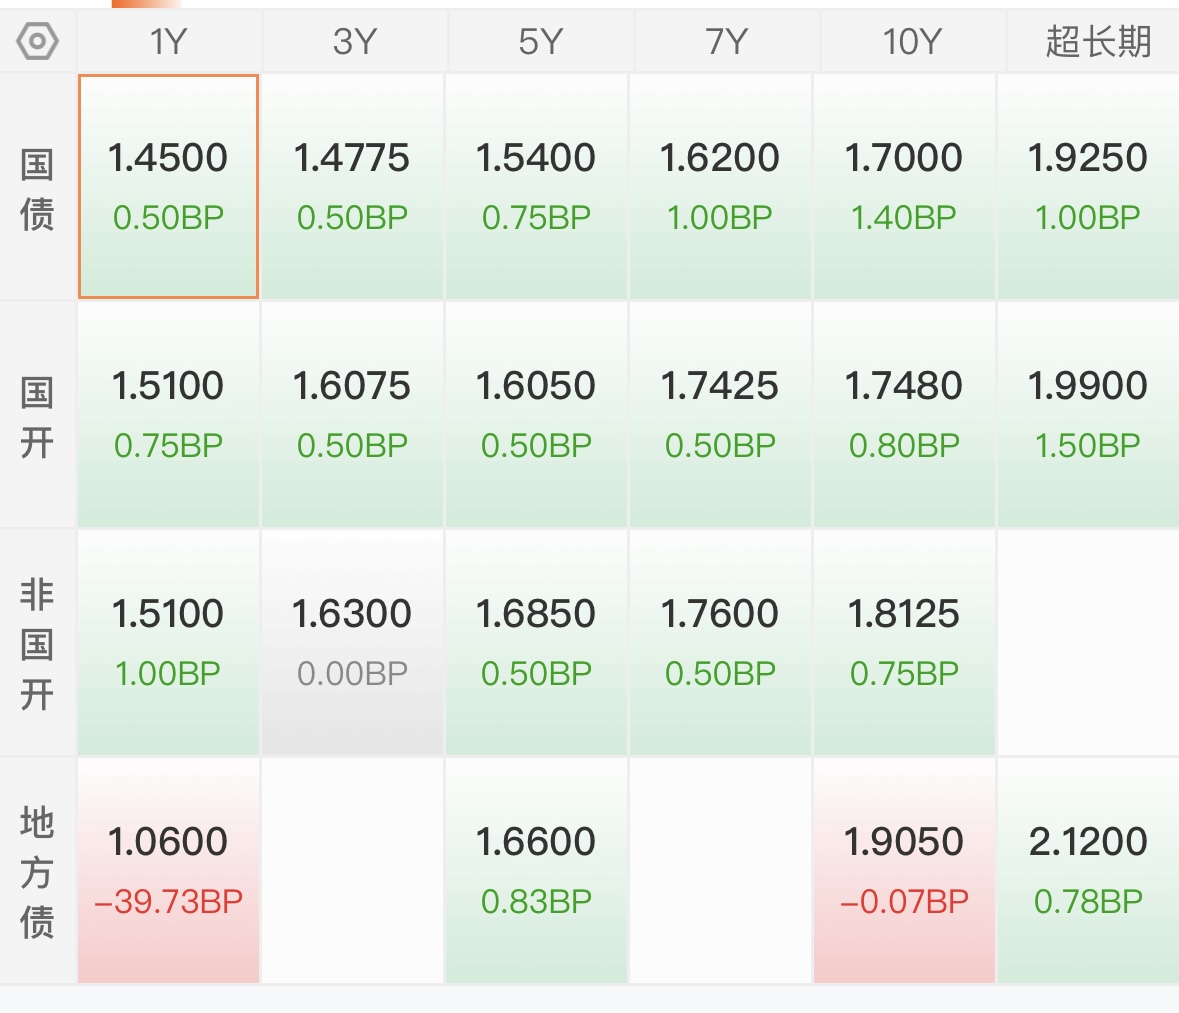
Task: Click the 地方债 row label
Action: (37, 871)
